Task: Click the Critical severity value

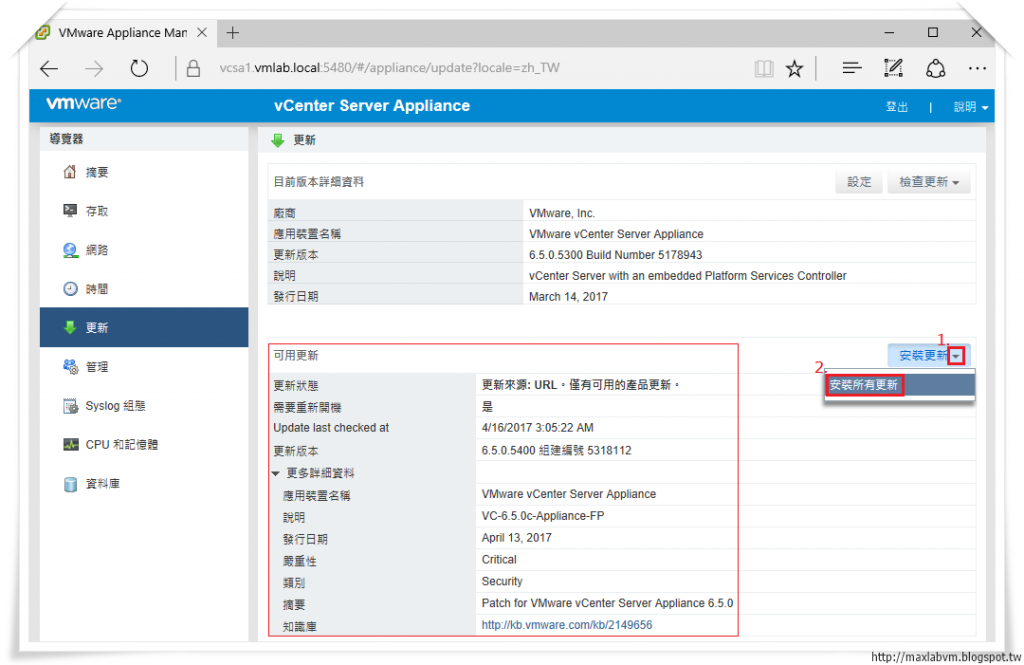Action: 499,559
